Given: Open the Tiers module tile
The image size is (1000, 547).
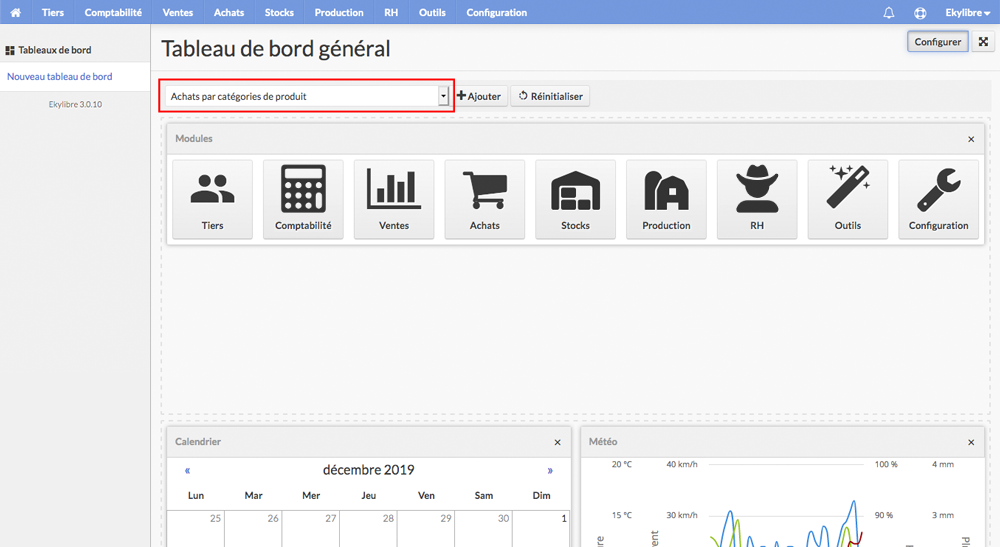Looking at the screenshot, I should tap(212, 200).
